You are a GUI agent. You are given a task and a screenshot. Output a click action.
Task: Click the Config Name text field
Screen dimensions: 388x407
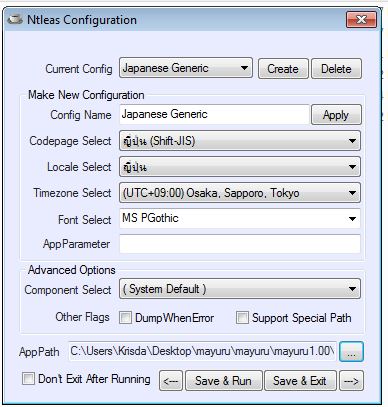[214, 114]
